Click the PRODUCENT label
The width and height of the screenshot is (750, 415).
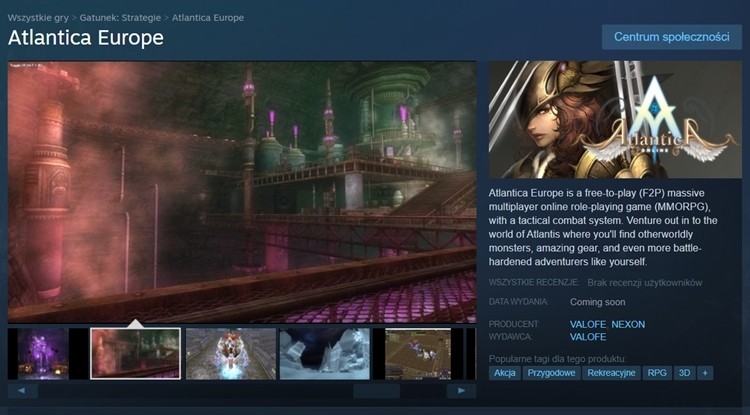(514, 324)
